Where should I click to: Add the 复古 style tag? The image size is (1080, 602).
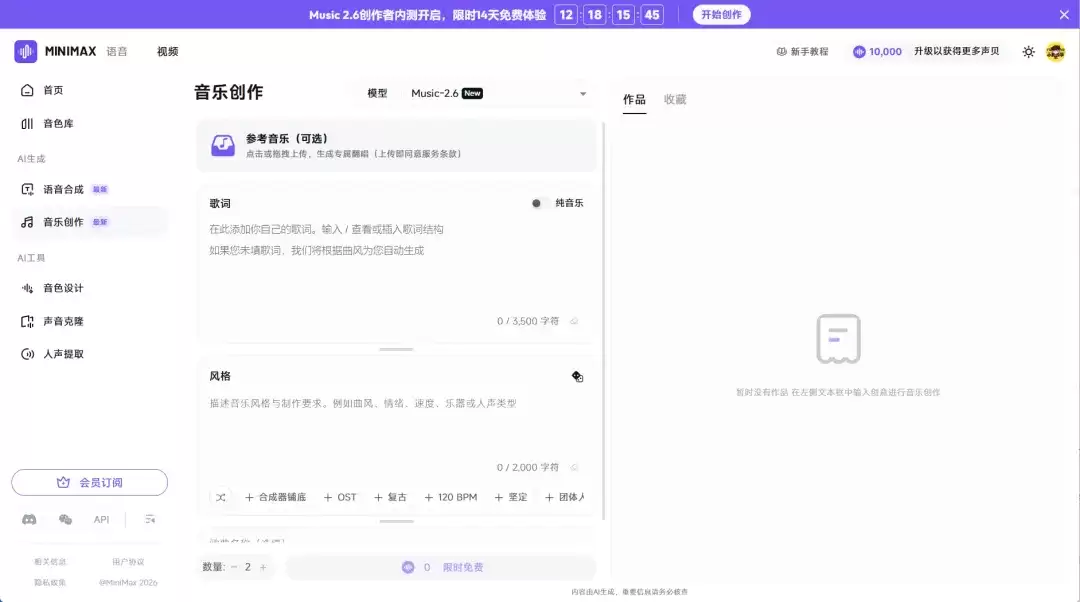coord(391,497)
